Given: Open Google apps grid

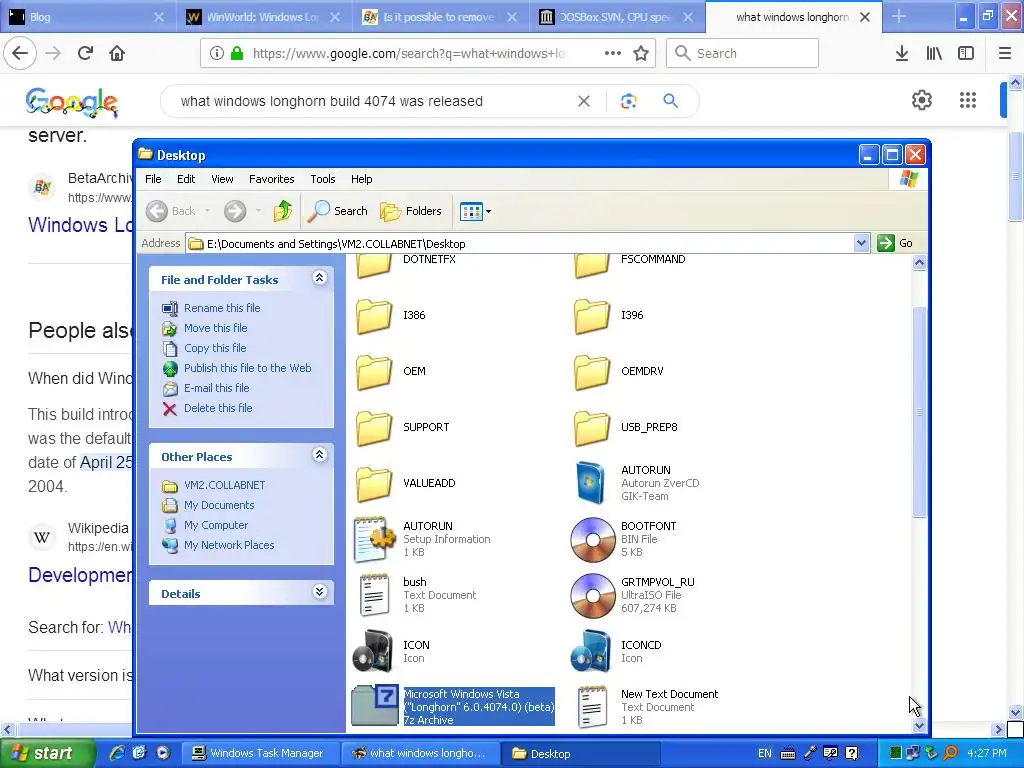Looking at the screenshot, I should (x=968, y=100).
